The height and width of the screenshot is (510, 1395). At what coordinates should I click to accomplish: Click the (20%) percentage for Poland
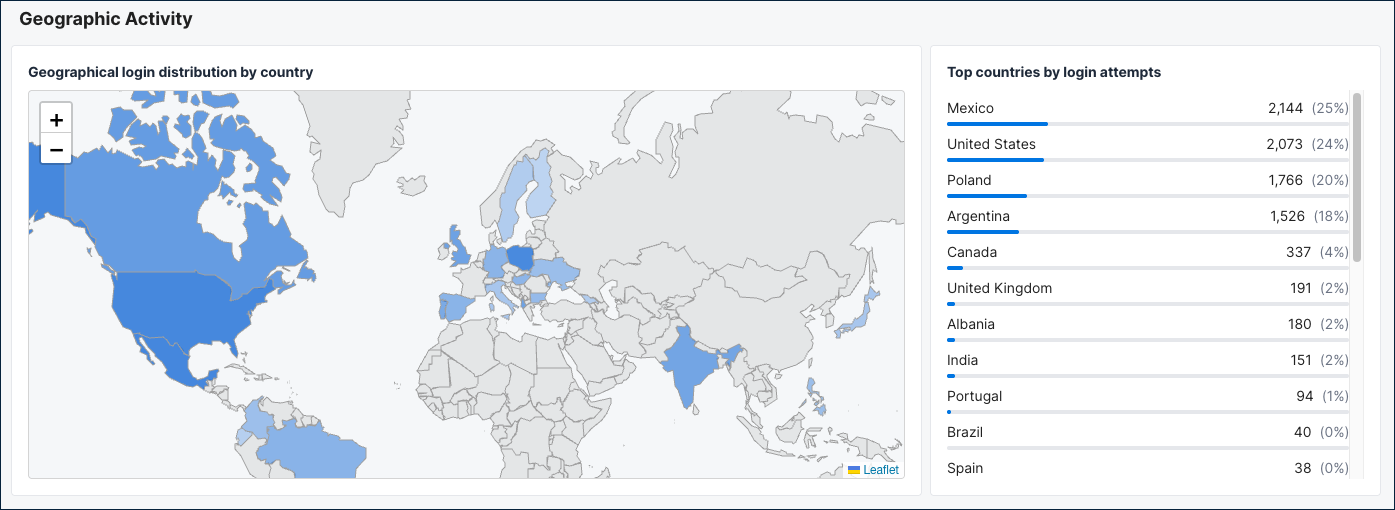coord(1330,180)
